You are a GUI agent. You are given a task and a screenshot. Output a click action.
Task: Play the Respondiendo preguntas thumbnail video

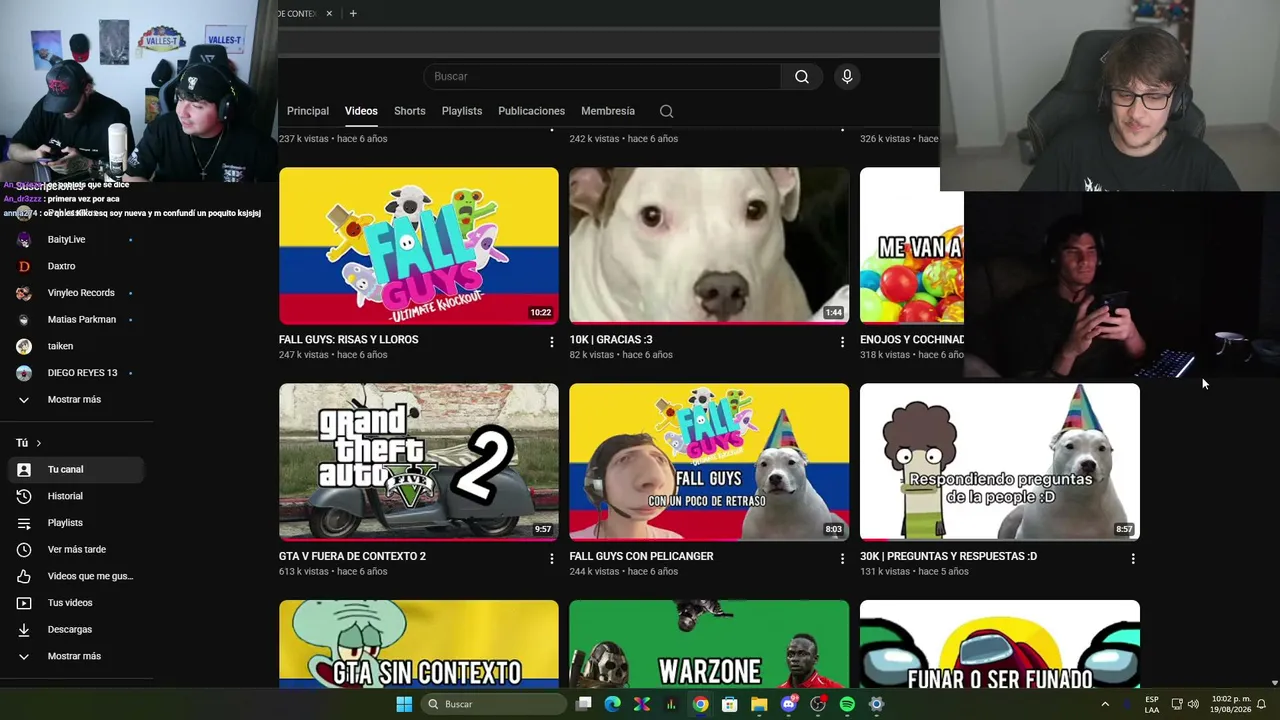[1000, 462]
